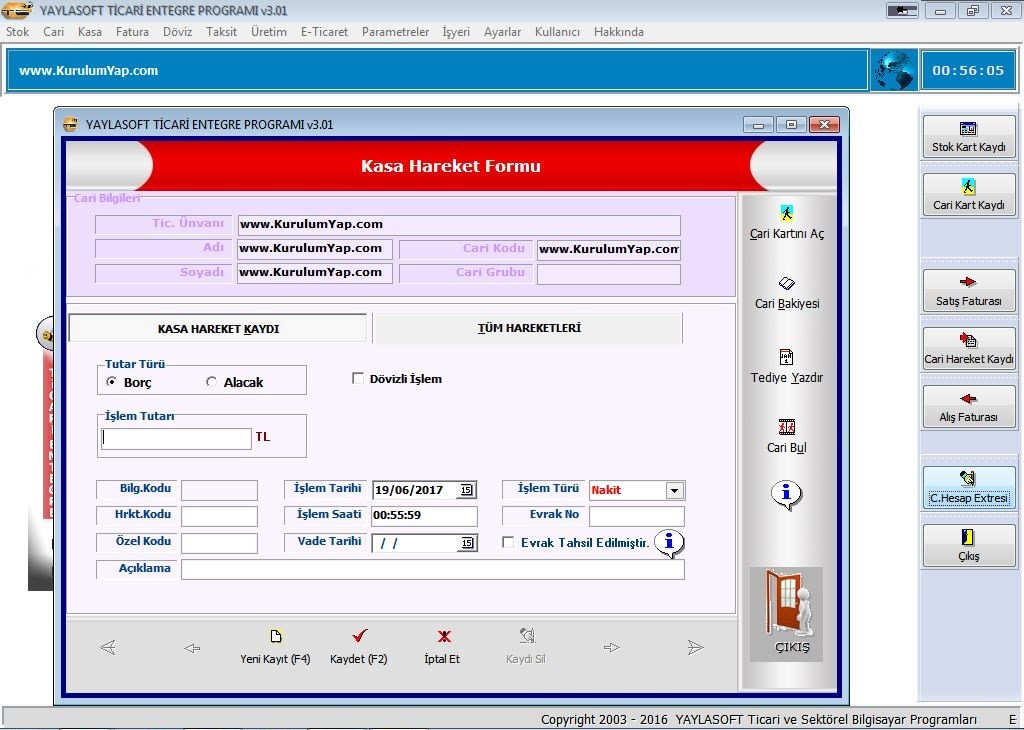Open Vade Tarihi calendar dropdown

[466, 543]
